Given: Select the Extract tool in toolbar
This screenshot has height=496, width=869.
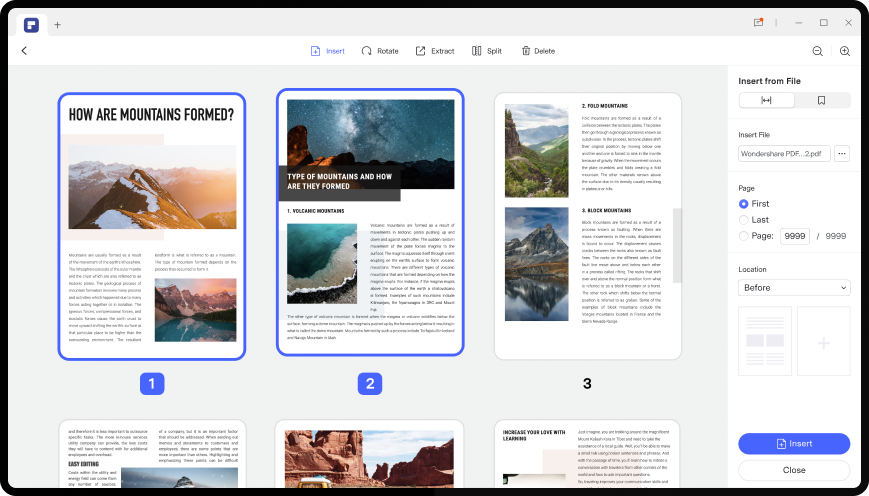Looking at the screenshot, I should click(x=435, y=51).
